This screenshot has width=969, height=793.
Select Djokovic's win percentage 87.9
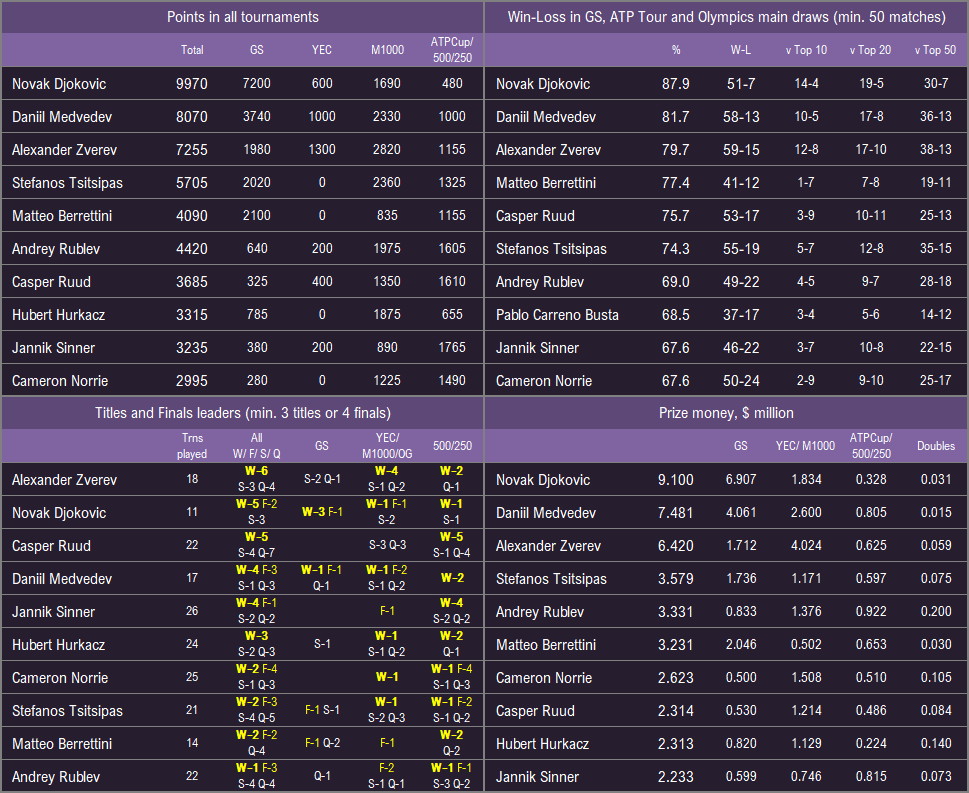(x=675, y=83)
